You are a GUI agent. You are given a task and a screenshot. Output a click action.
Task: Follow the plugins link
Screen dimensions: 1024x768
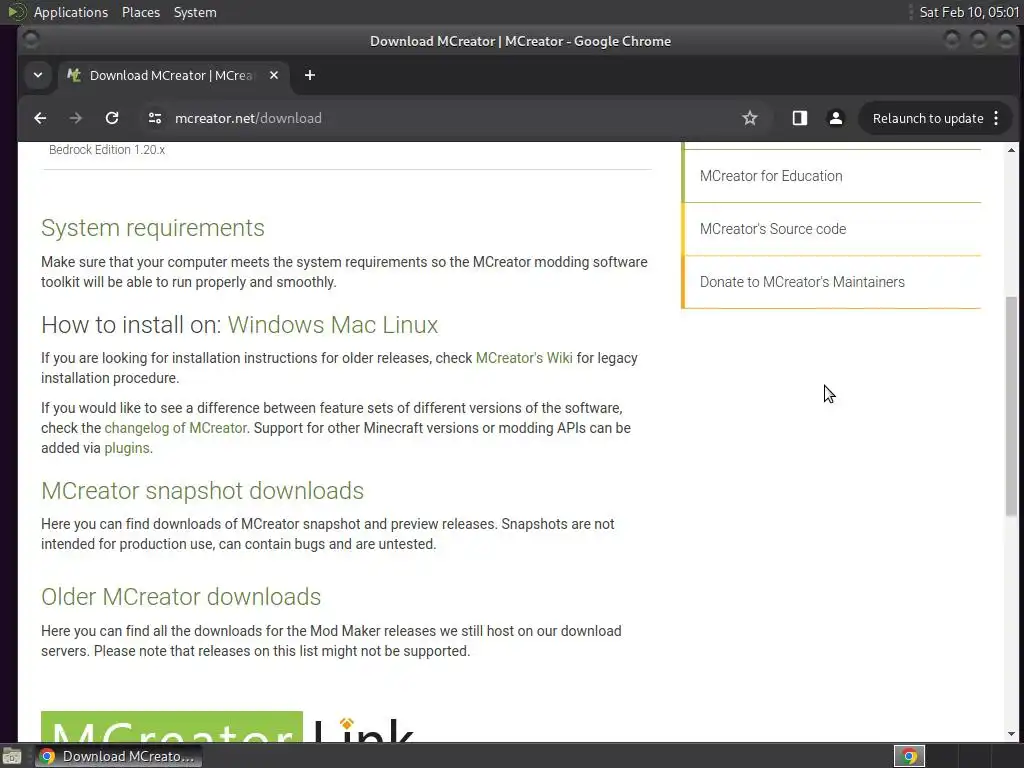point(127,448)
